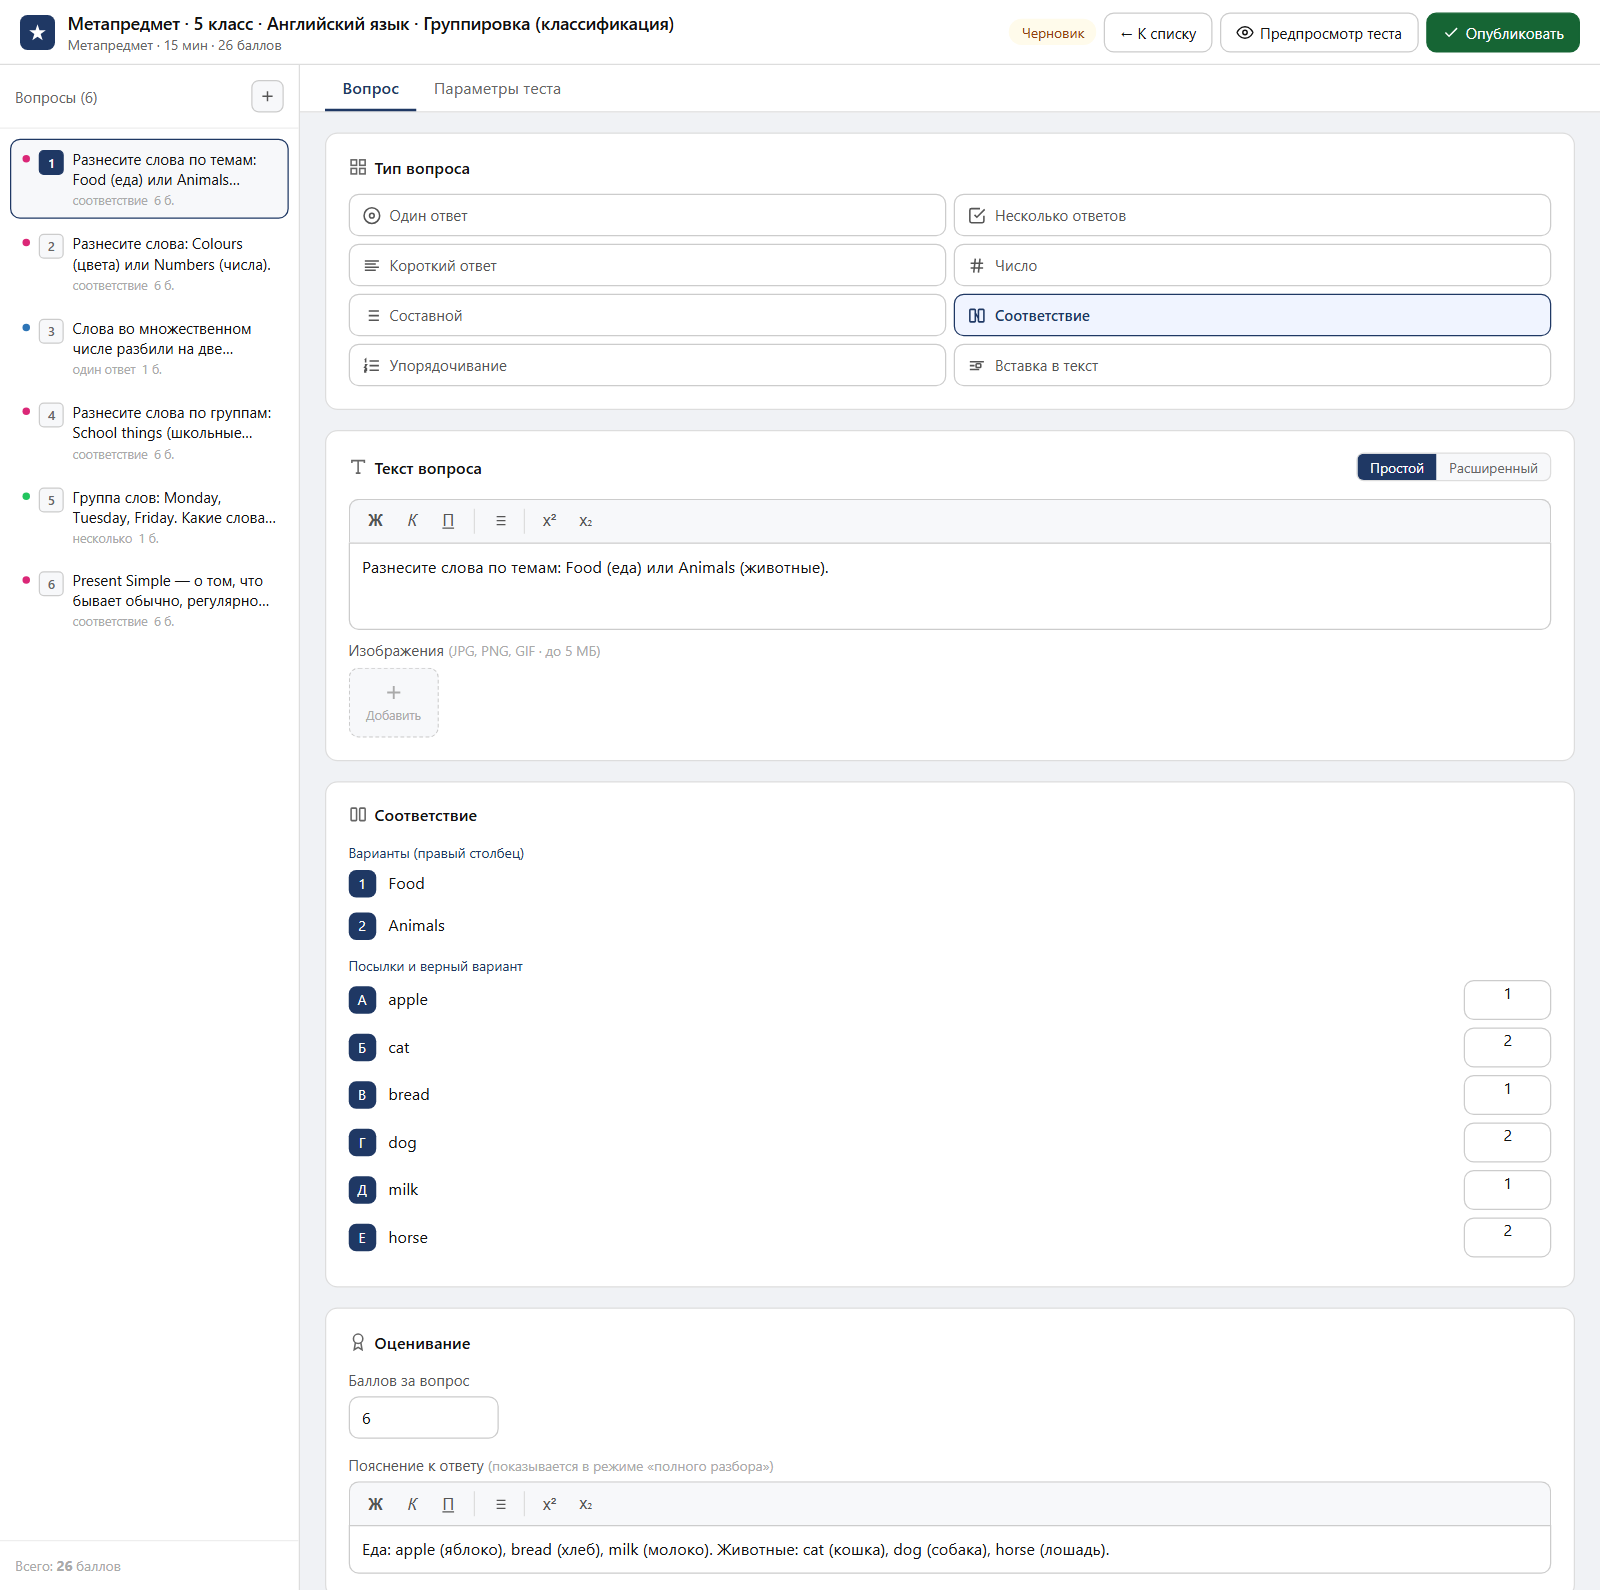Screen dimensions: 1600x1590
Task: Apply subscript in explanation editor toolbar
Action: (586, 1504)
